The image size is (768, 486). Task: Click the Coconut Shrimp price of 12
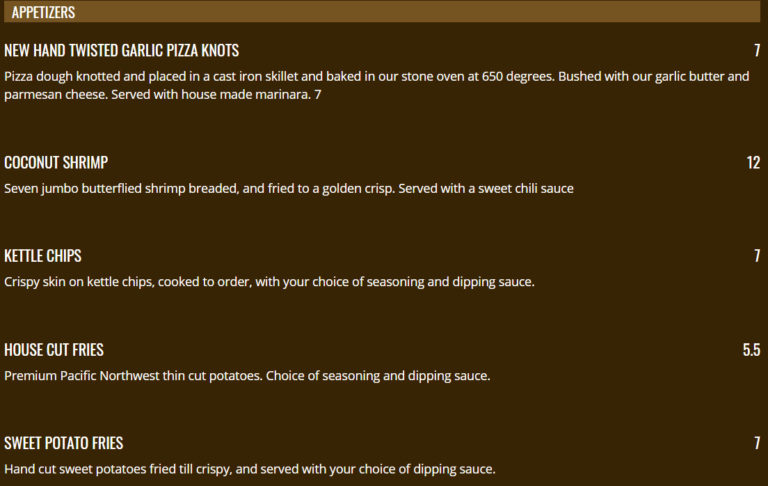(x=753, y=163)
